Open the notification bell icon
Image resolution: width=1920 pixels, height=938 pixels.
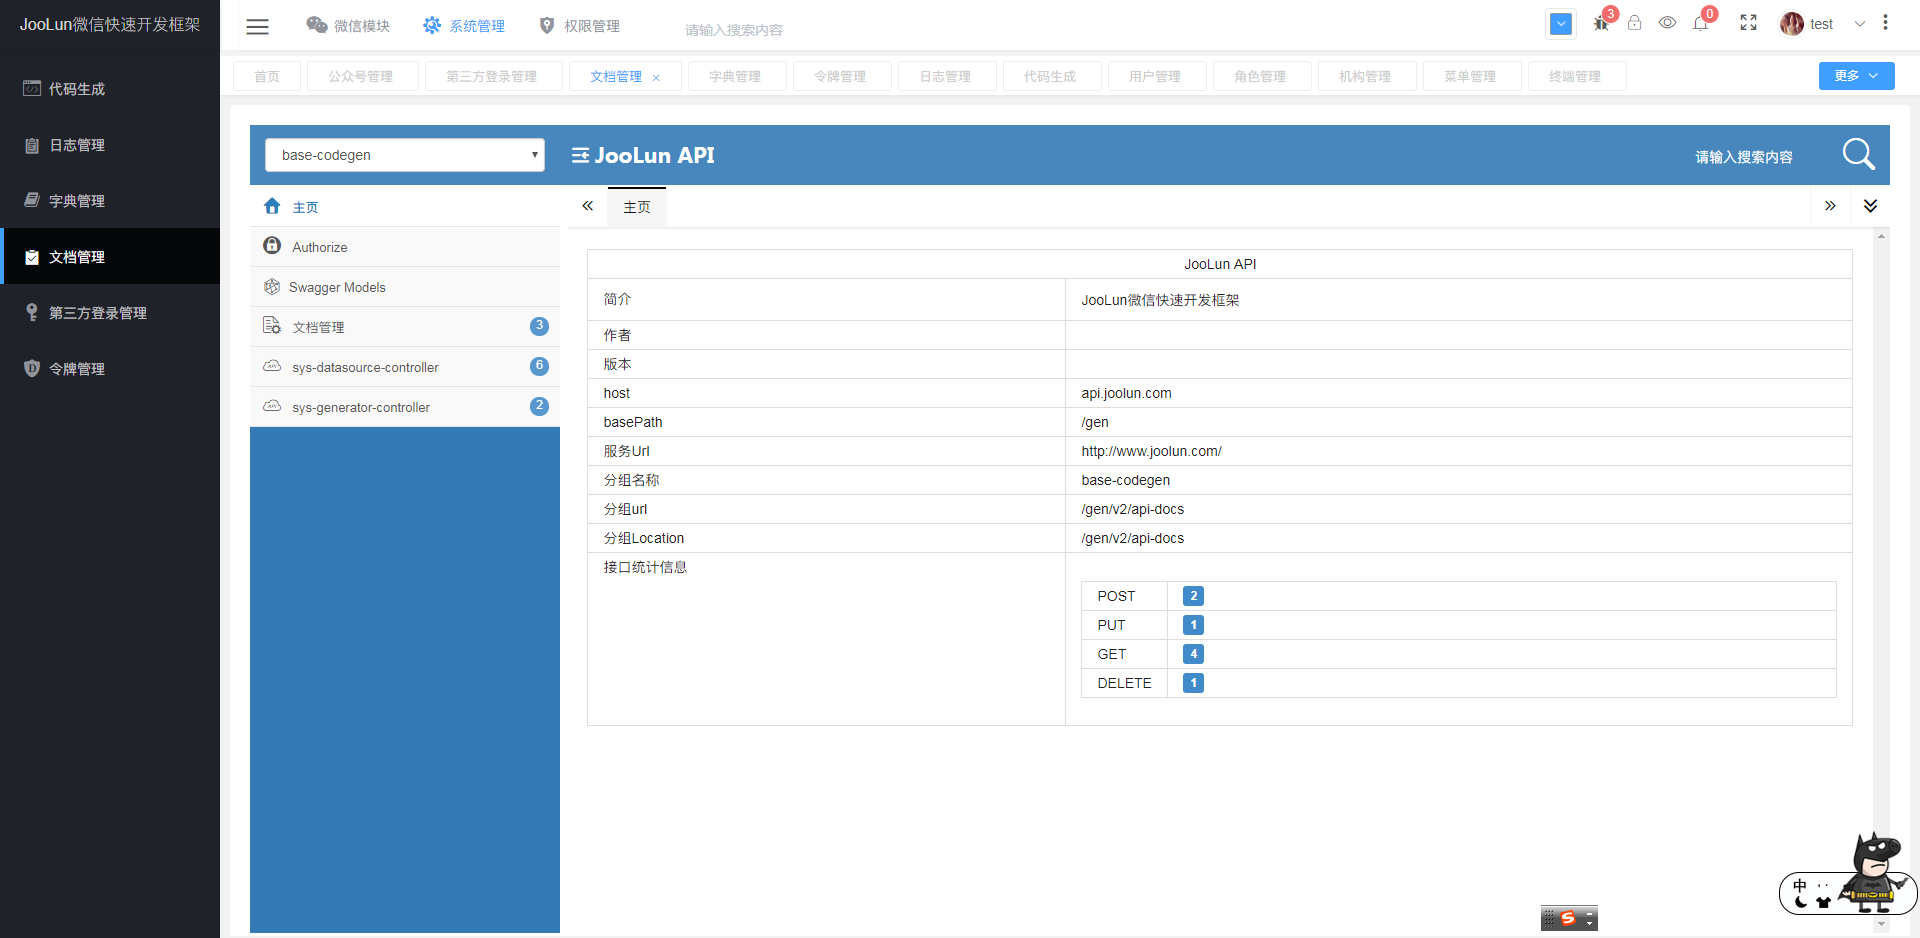1701,23
